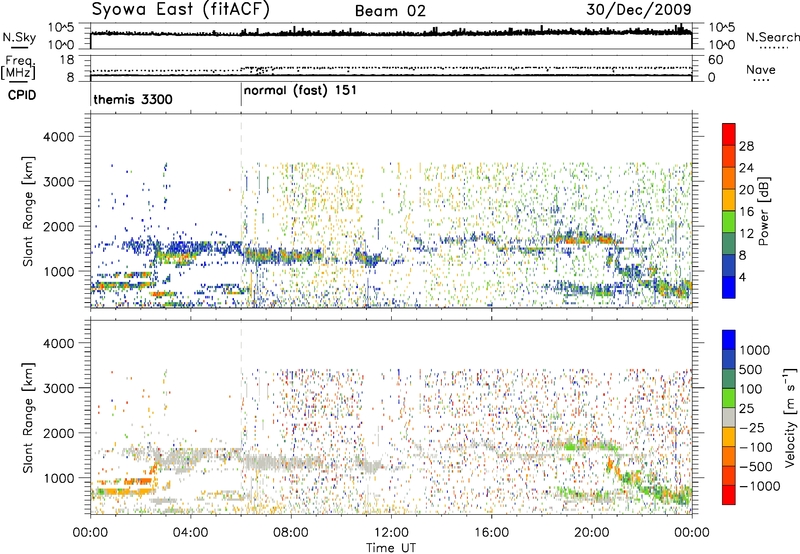The width and height of the screenshot is (800, 554).
Task: Click the 'N.Search' legend label
Action: [772, 37]
